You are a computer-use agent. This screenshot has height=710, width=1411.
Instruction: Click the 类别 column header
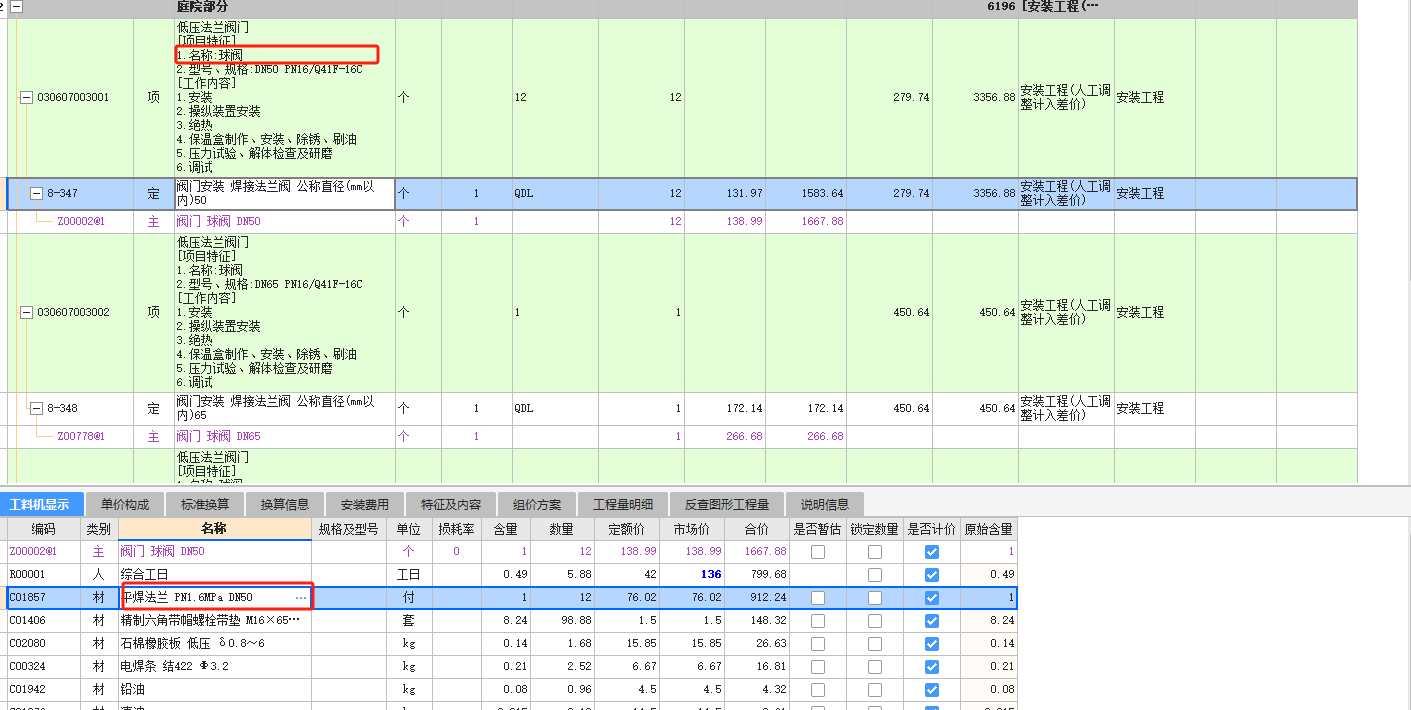(98, 529)
